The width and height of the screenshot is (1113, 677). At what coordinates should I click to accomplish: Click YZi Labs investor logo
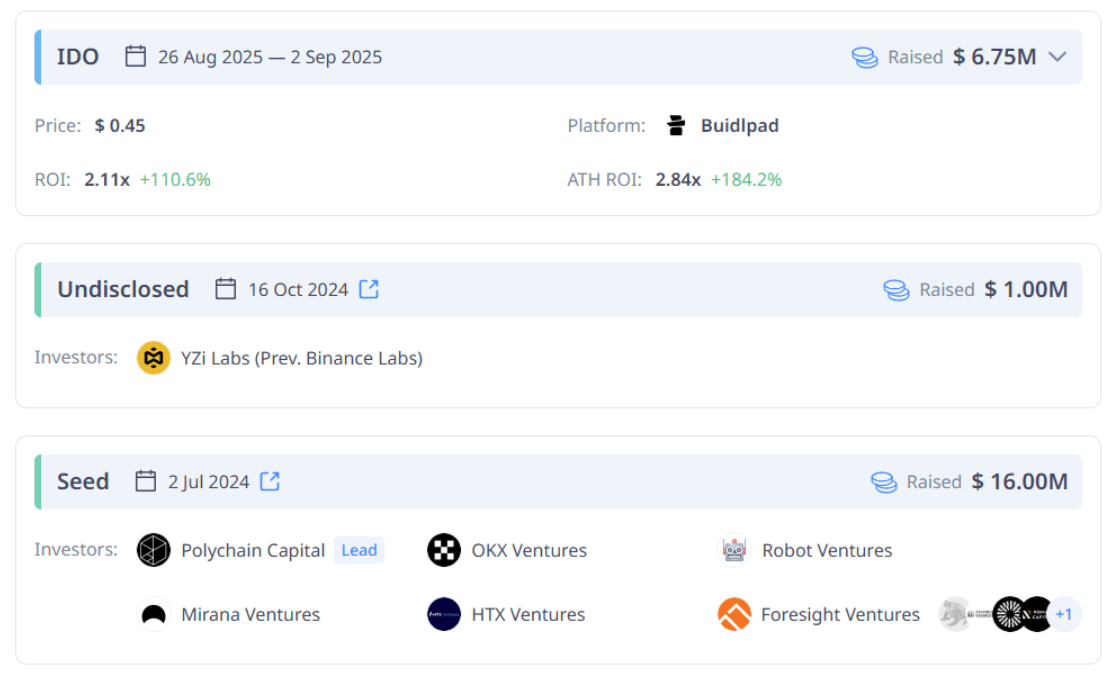click(x=153, y=358)
